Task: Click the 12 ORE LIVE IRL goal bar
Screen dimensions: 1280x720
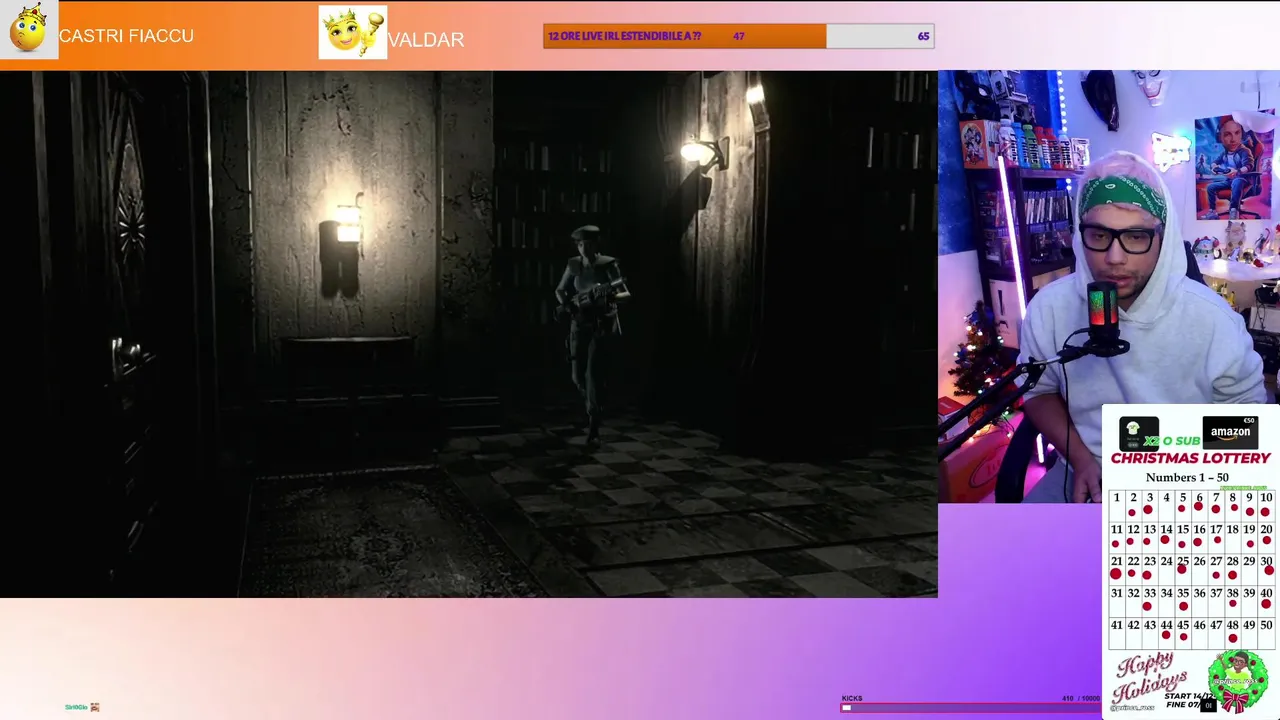Action: point(739,36)
